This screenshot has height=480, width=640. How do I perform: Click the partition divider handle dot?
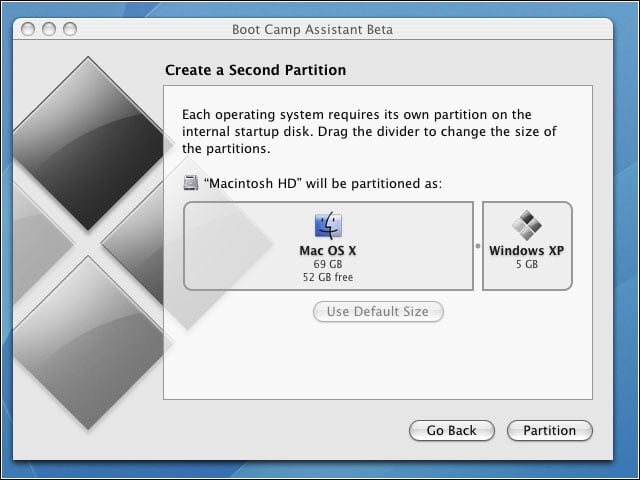(478, 246)
